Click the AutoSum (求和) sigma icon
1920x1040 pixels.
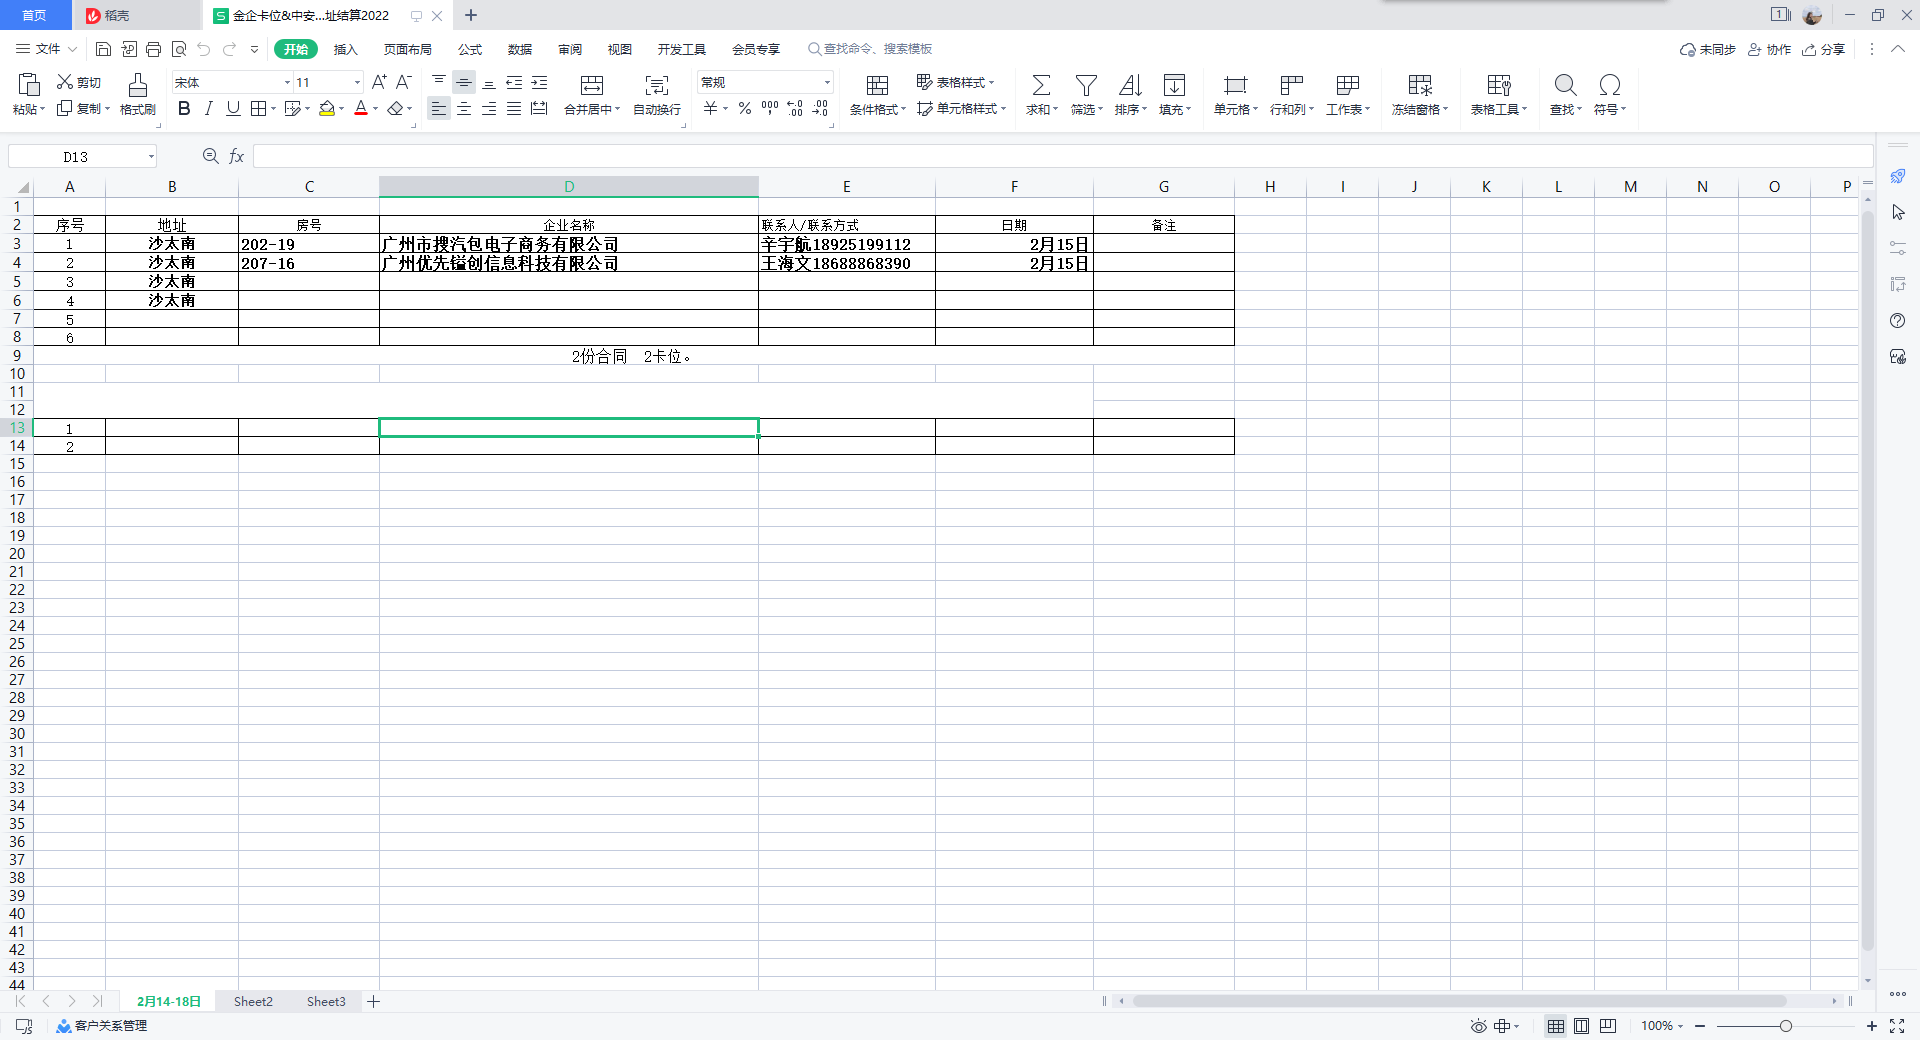[1040, 85]
